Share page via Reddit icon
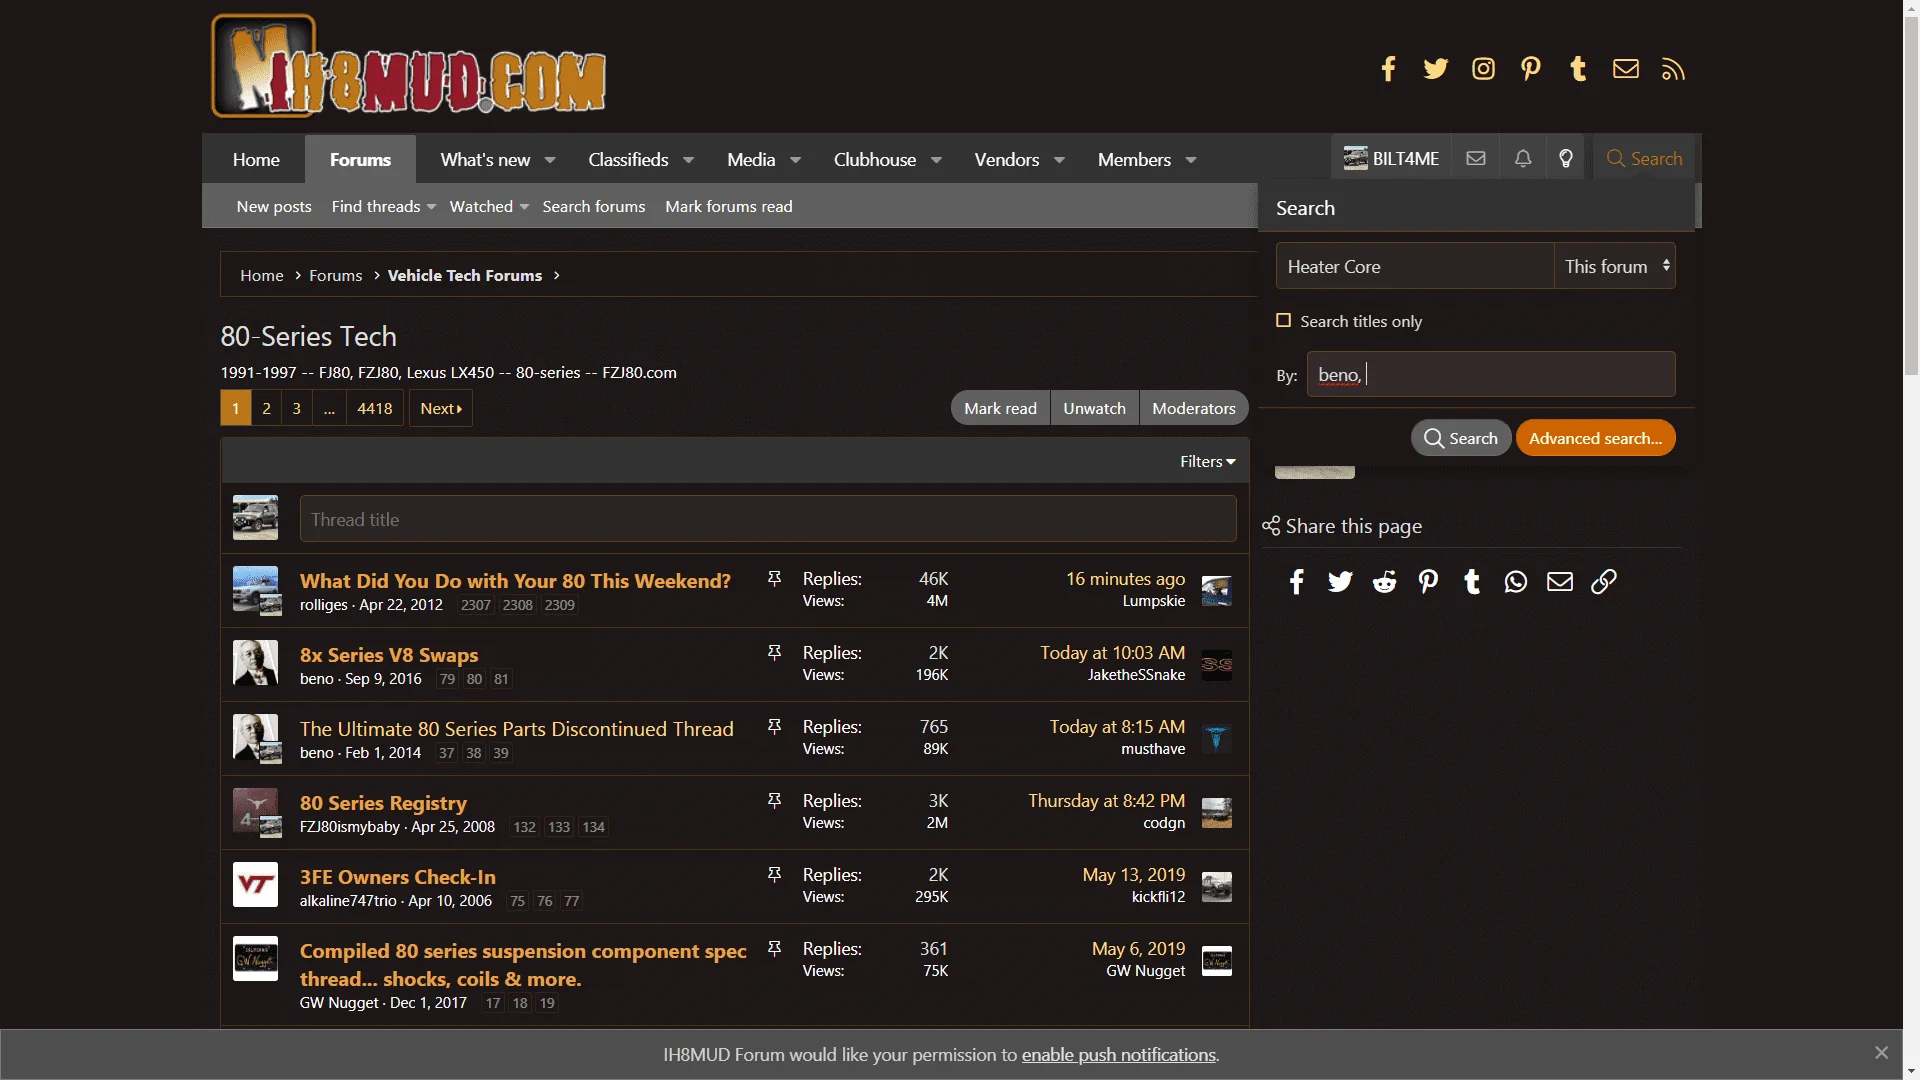Image resolution: width=1920 pixels, height=1080 pixels. click(1384, 582)
